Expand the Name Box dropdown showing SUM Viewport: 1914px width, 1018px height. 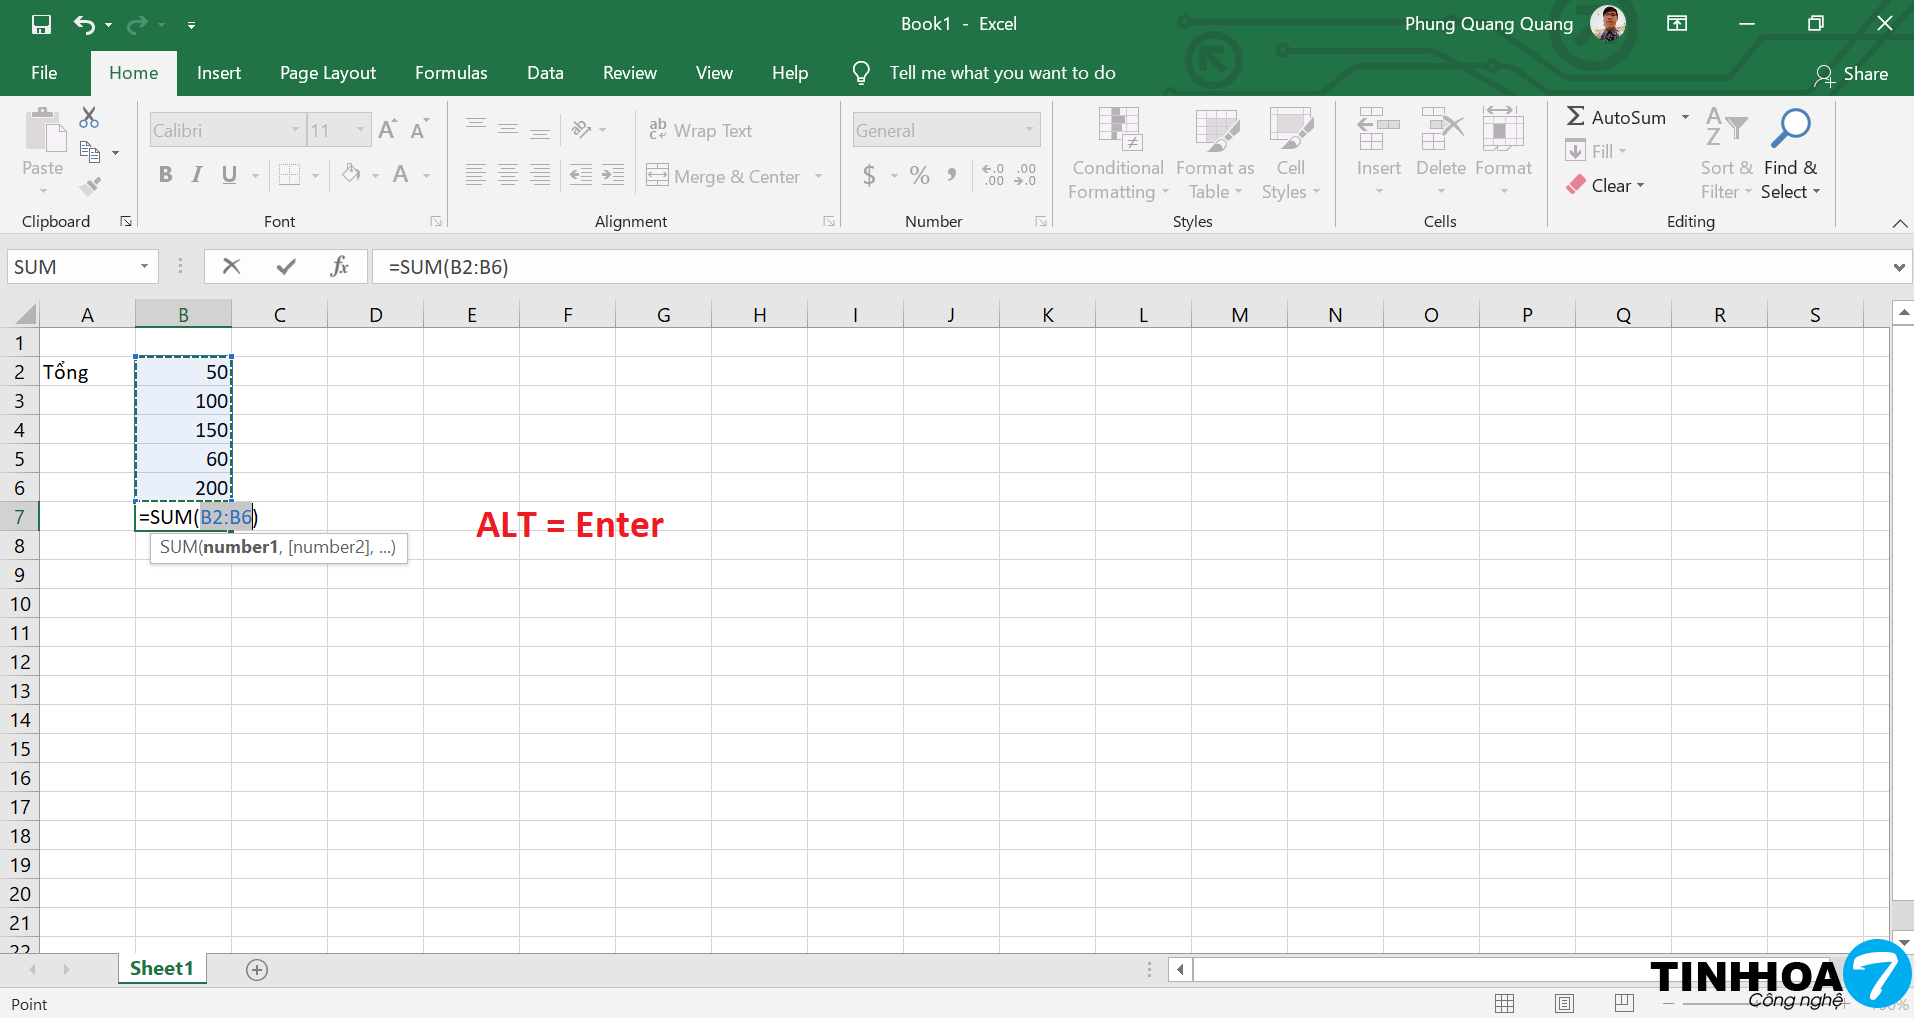144,266
